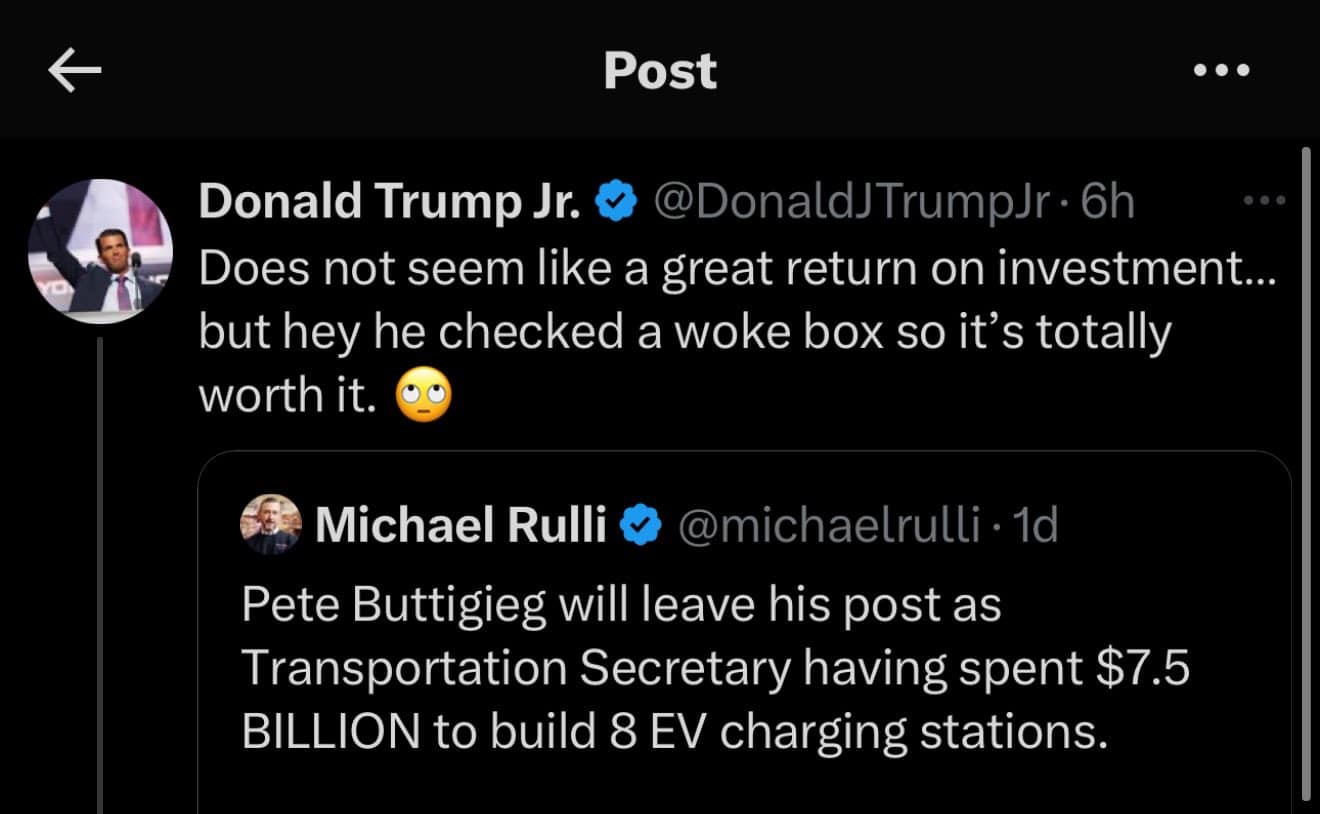Click the 6h post timestamp
This screenshot has height=814, width=1320.
click(1108, 203)
